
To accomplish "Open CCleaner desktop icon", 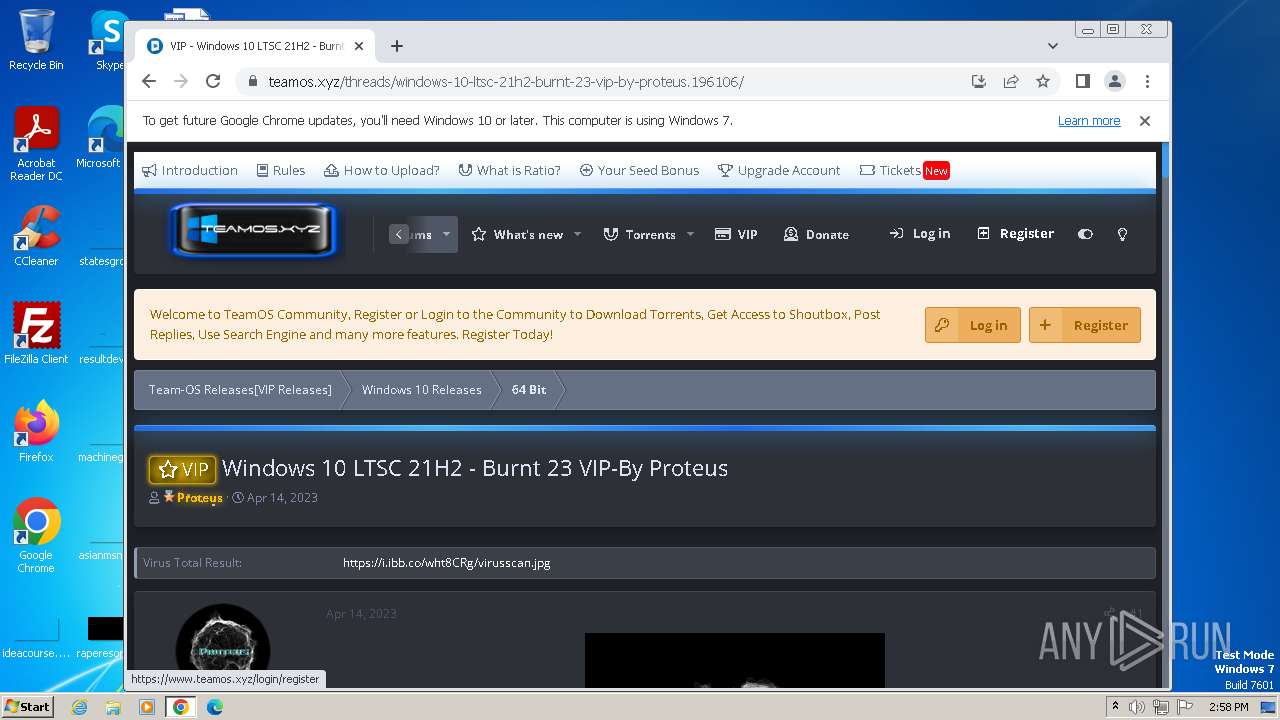I will pos(36,236).
